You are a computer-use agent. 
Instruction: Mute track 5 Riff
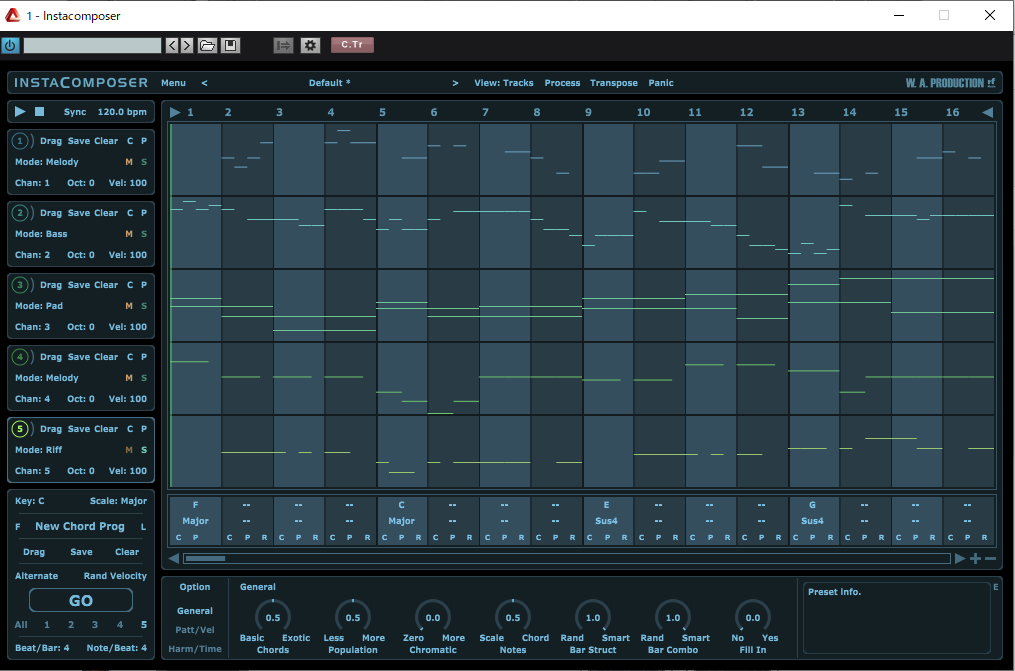[129, 450]
